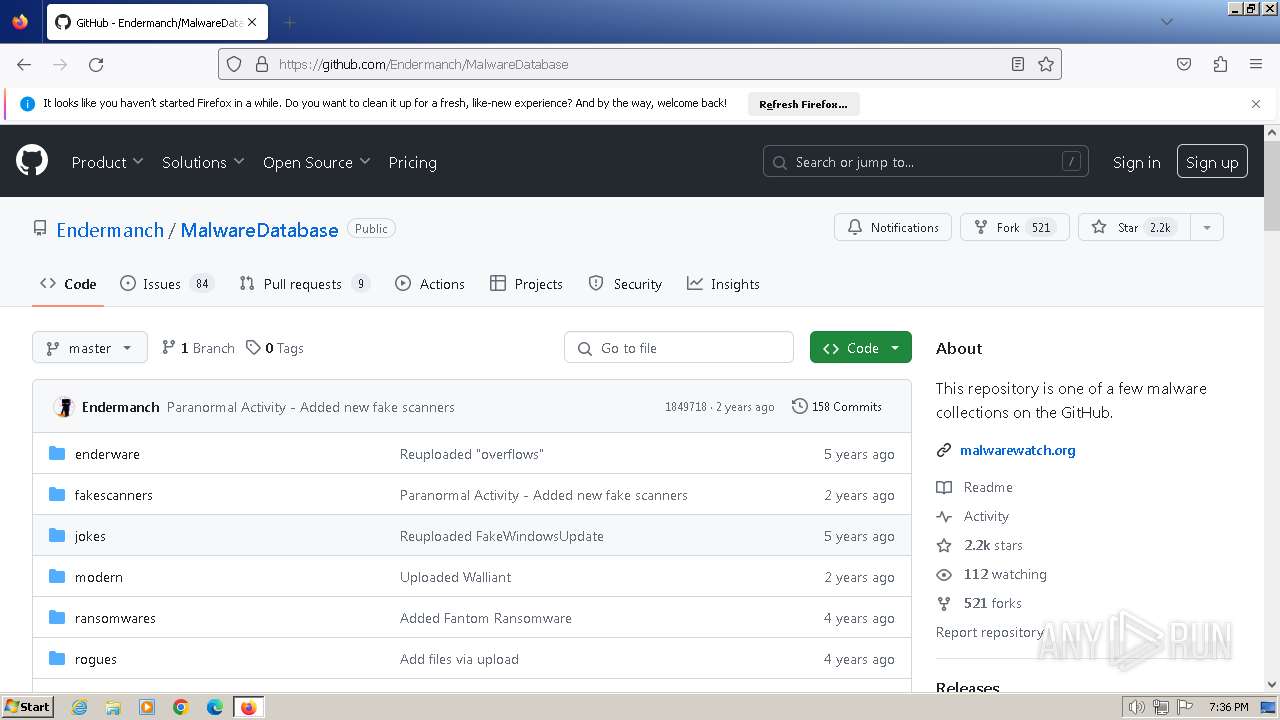Open the ransomwares folder
Viewport: 1280px width, 720px height.
pyautogui.click(x=115, y=618)
